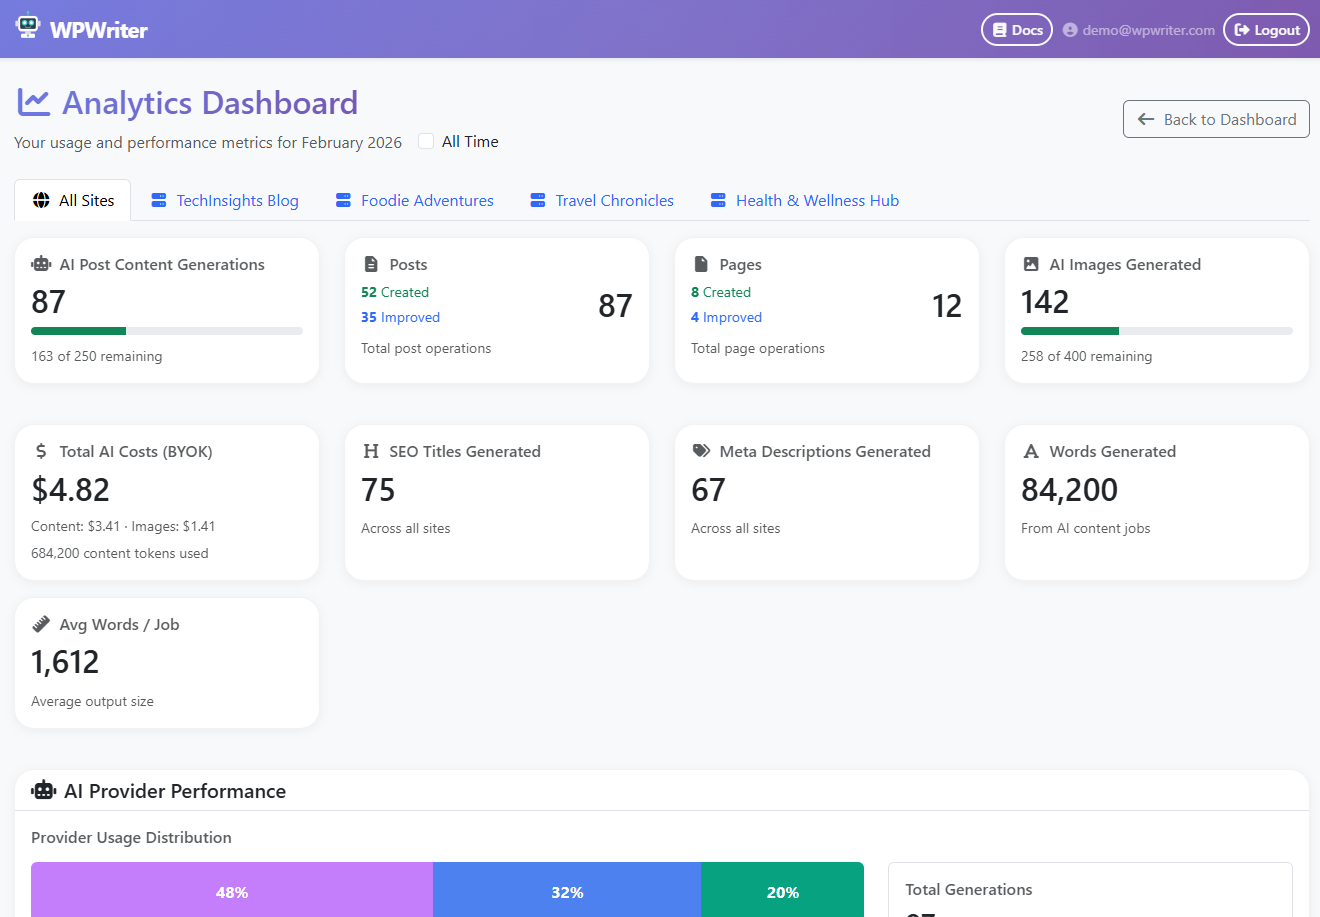Click the tag icon on Meta Descriptions card
Viewport: 1320px width, 917px height.
pyautogui.click(x=700, y=450)
